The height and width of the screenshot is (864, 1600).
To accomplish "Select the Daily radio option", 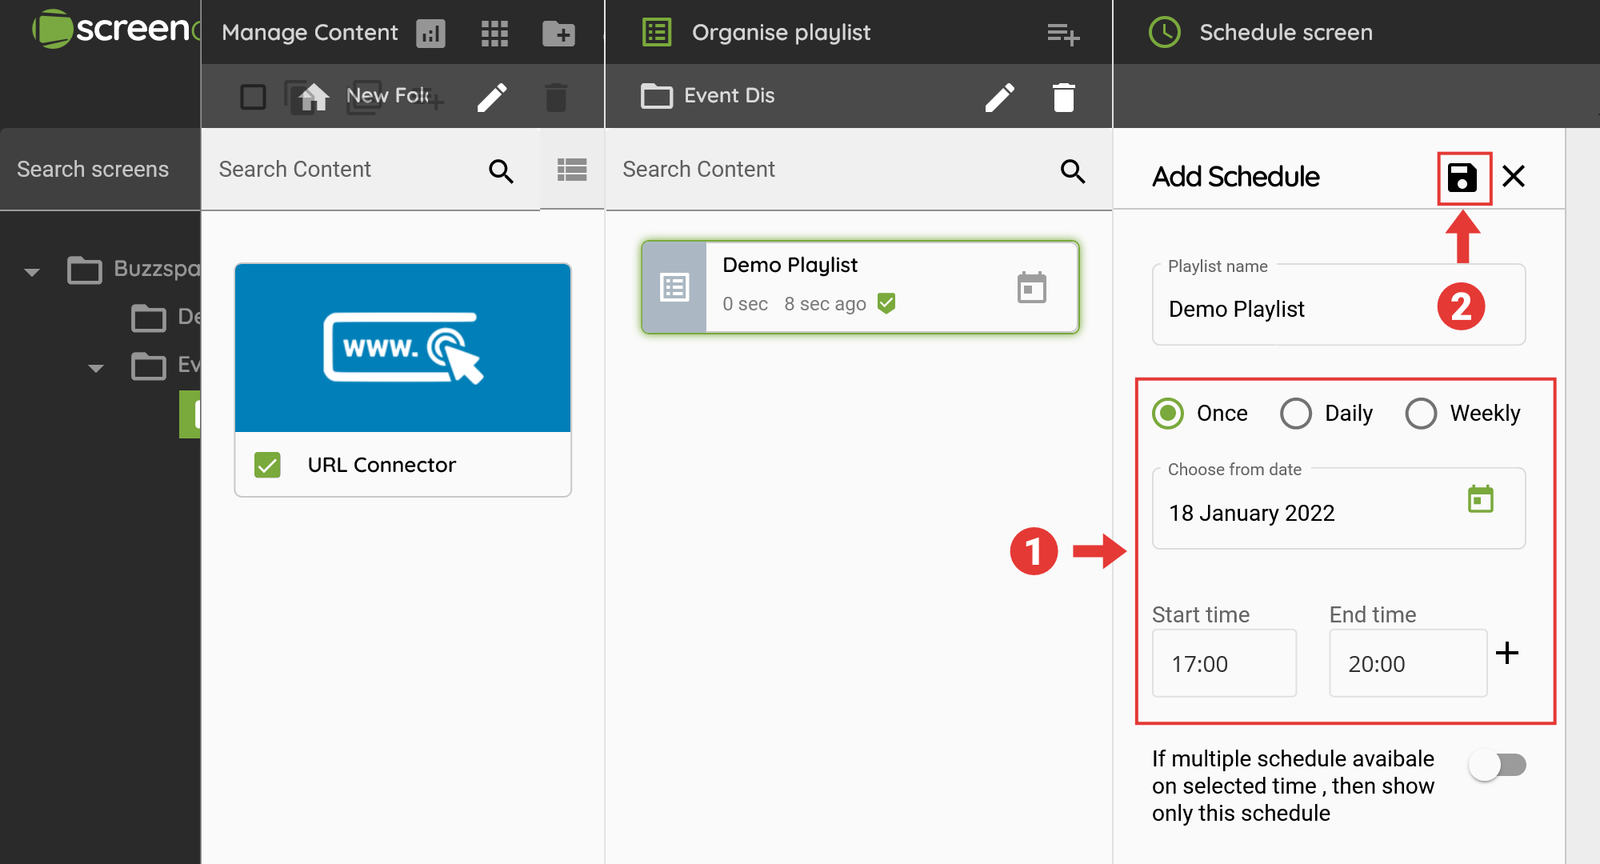I will click(x=1296, y=414).
